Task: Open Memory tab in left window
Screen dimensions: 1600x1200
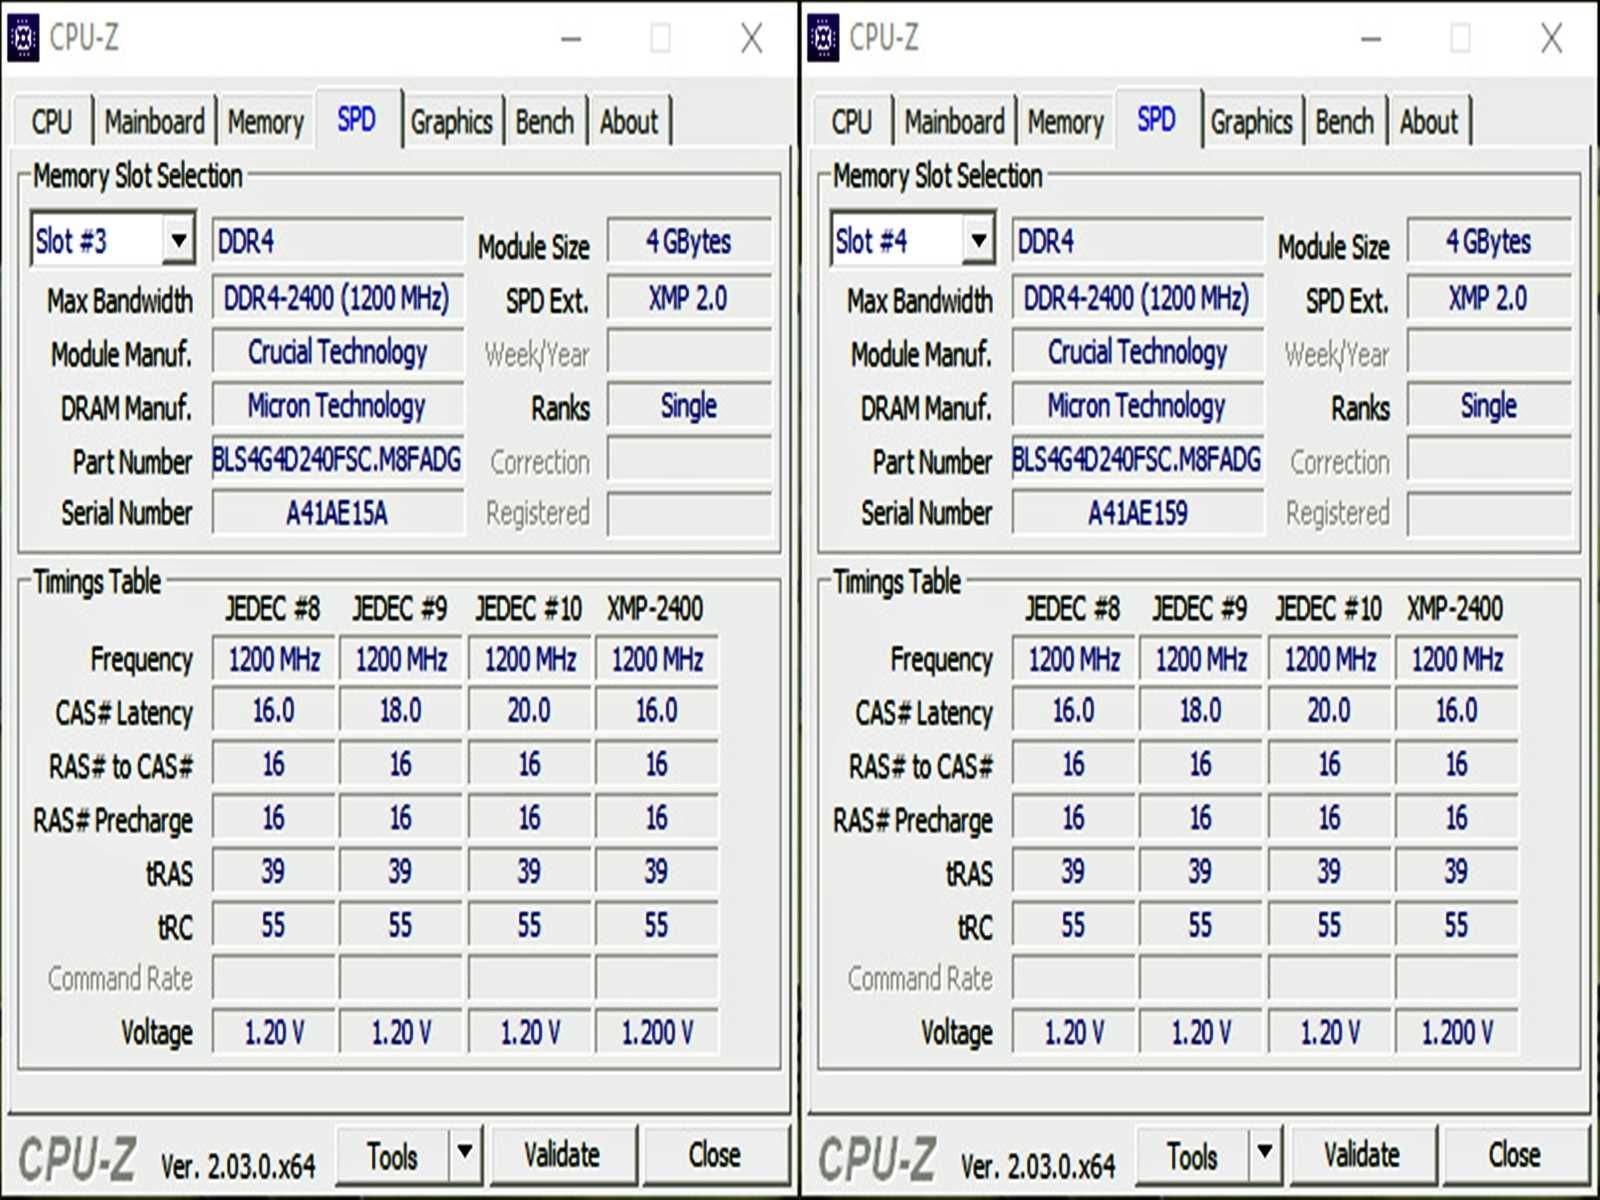Action: point(265,122)
